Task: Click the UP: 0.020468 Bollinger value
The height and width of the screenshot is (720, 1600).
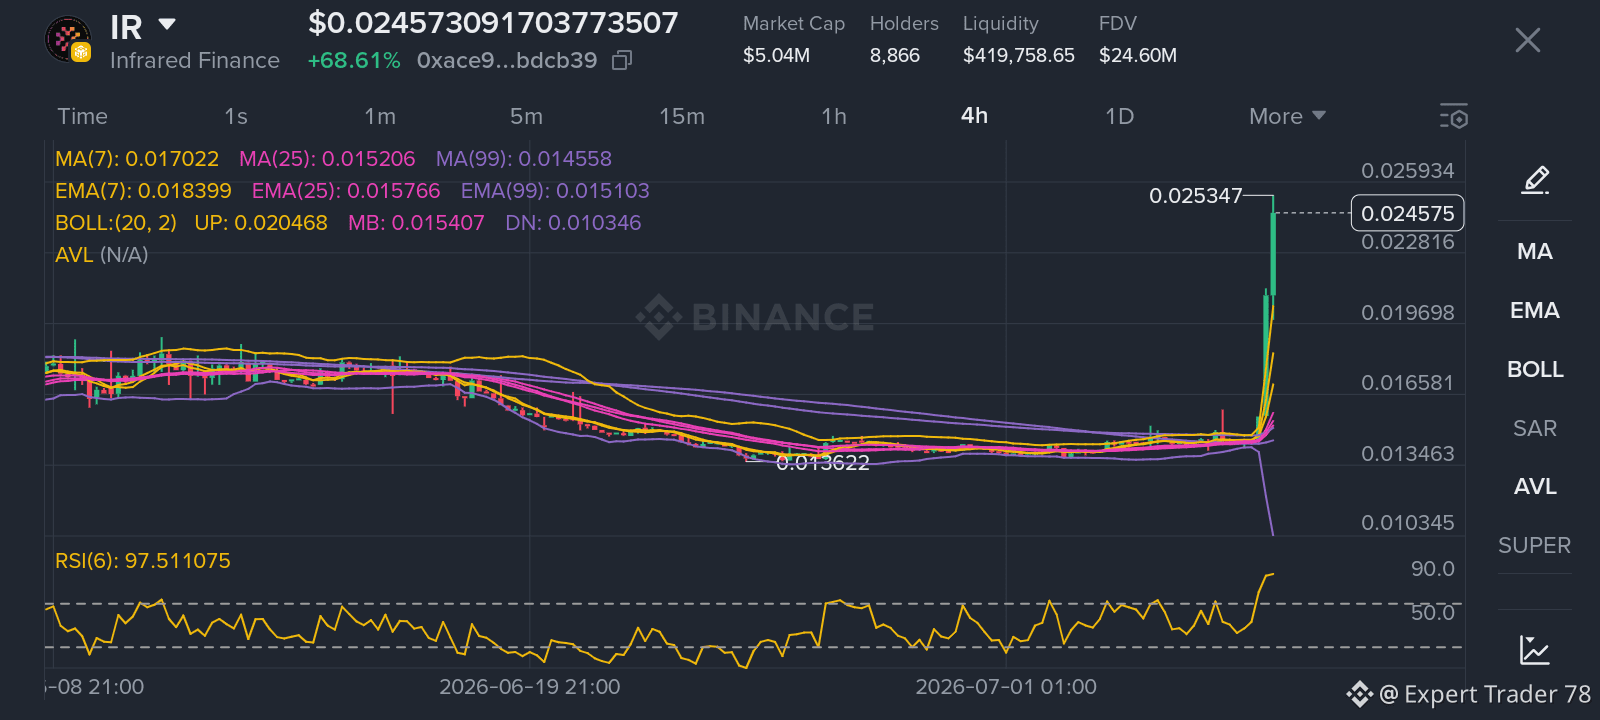Action: [261, 223]
